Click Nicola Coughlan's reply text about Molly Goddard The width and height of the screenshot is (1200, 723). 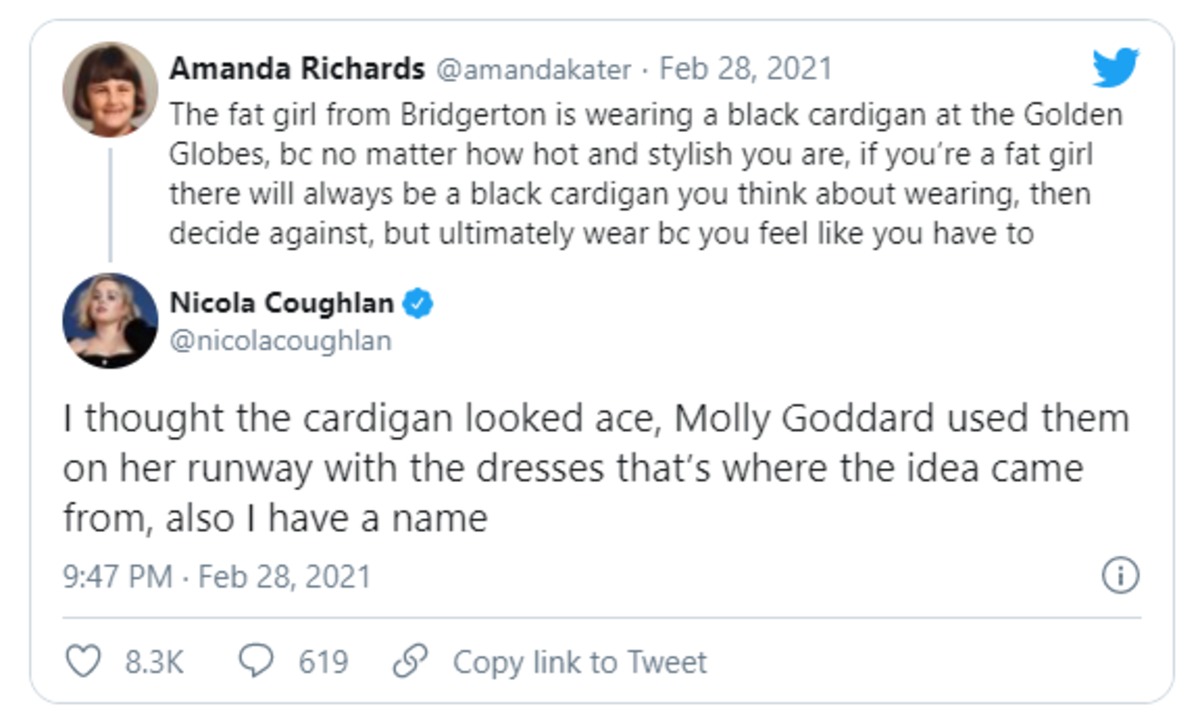click(x=595, y=467)
